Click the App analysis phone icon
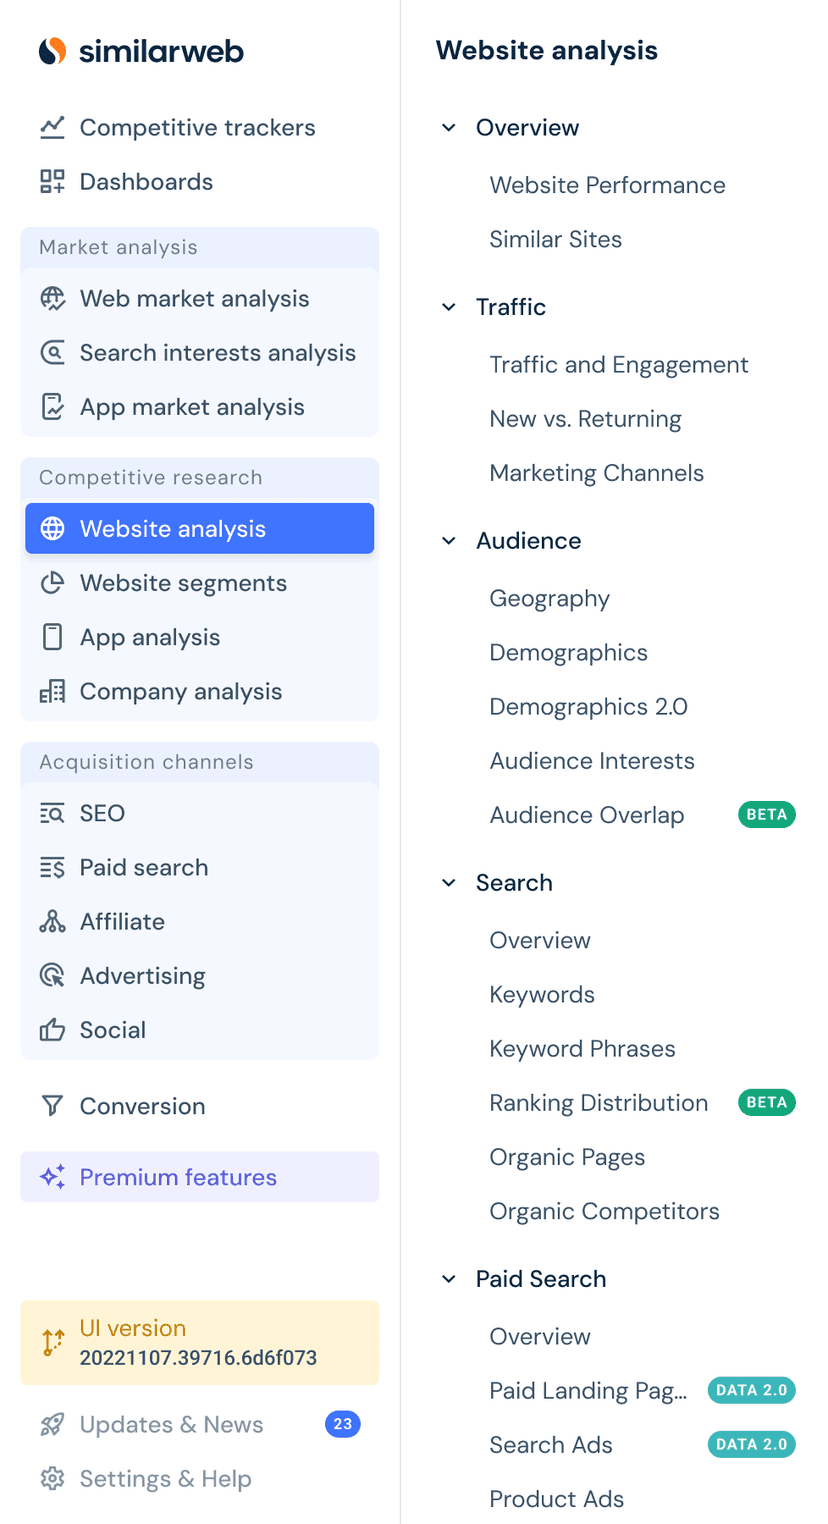The height and width of the screenshot is (1524, 828). point(52,636)
